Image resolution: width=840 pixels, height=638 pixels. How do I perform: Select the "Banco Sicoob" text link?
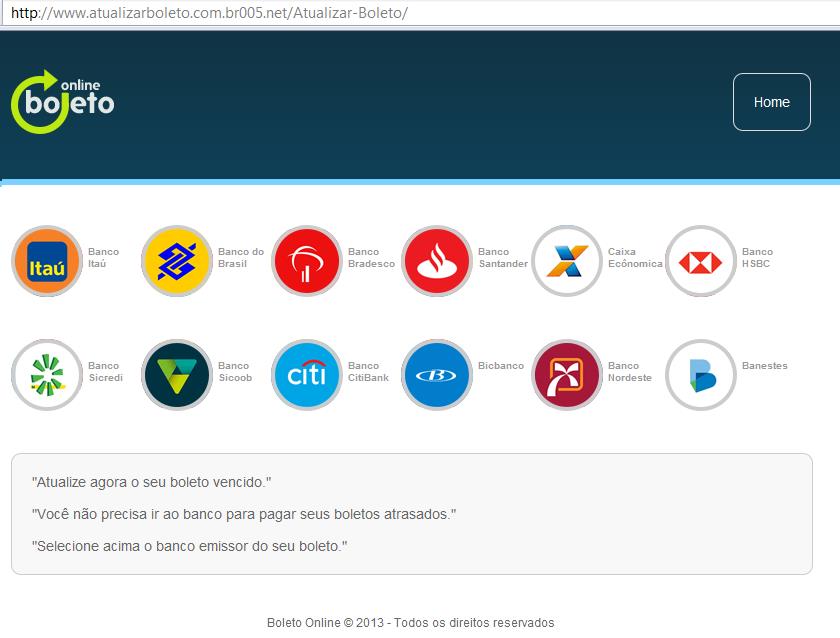(235, 372)
